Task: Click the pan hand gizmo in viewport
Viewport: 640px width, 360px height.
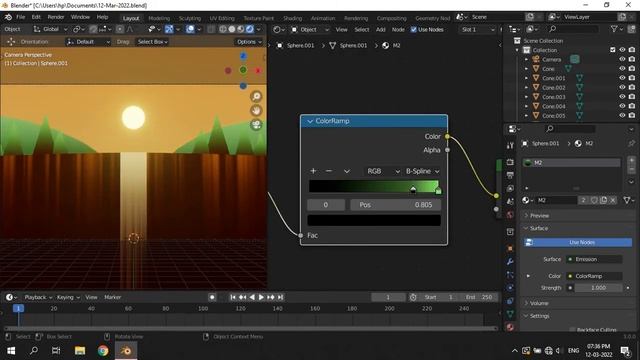Action: click(256, 111)
